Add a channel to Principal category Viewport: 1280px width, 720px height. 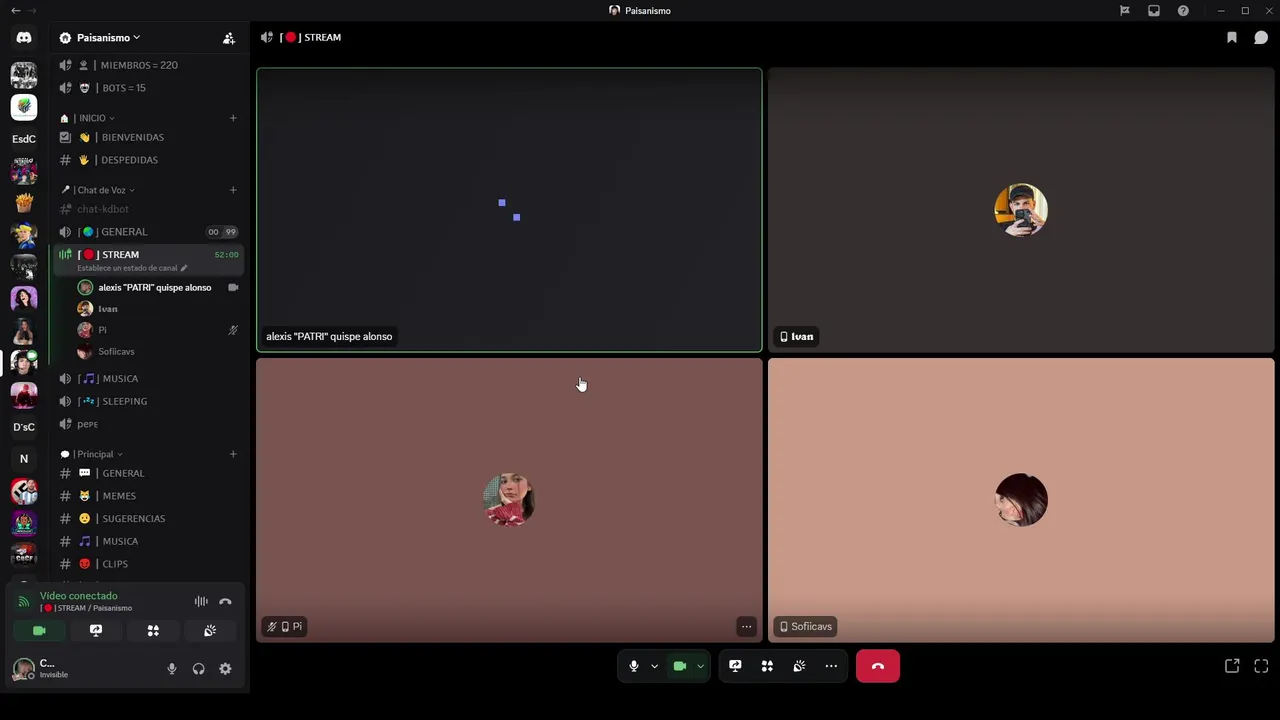click(233, 454)
